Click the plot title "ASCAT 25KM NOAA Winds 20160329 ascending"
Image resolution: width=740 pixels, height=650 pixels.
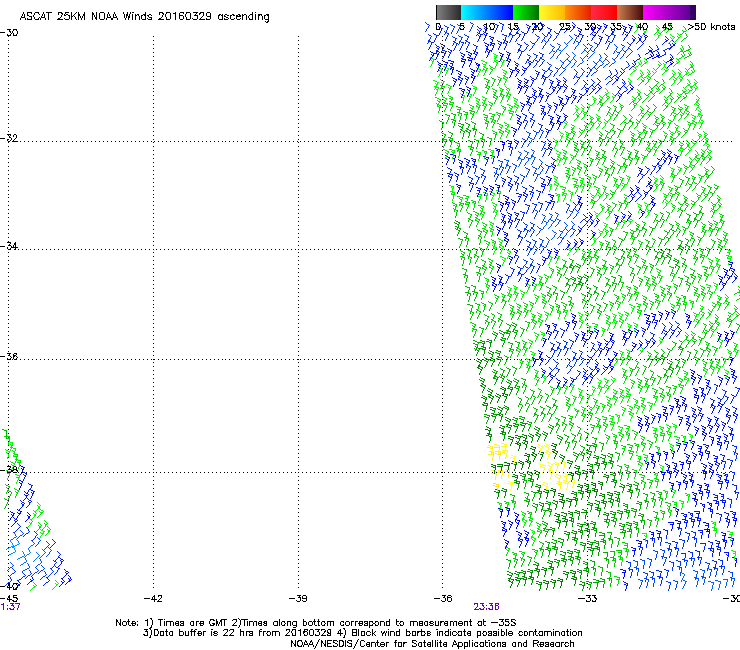tap(144, 17)
